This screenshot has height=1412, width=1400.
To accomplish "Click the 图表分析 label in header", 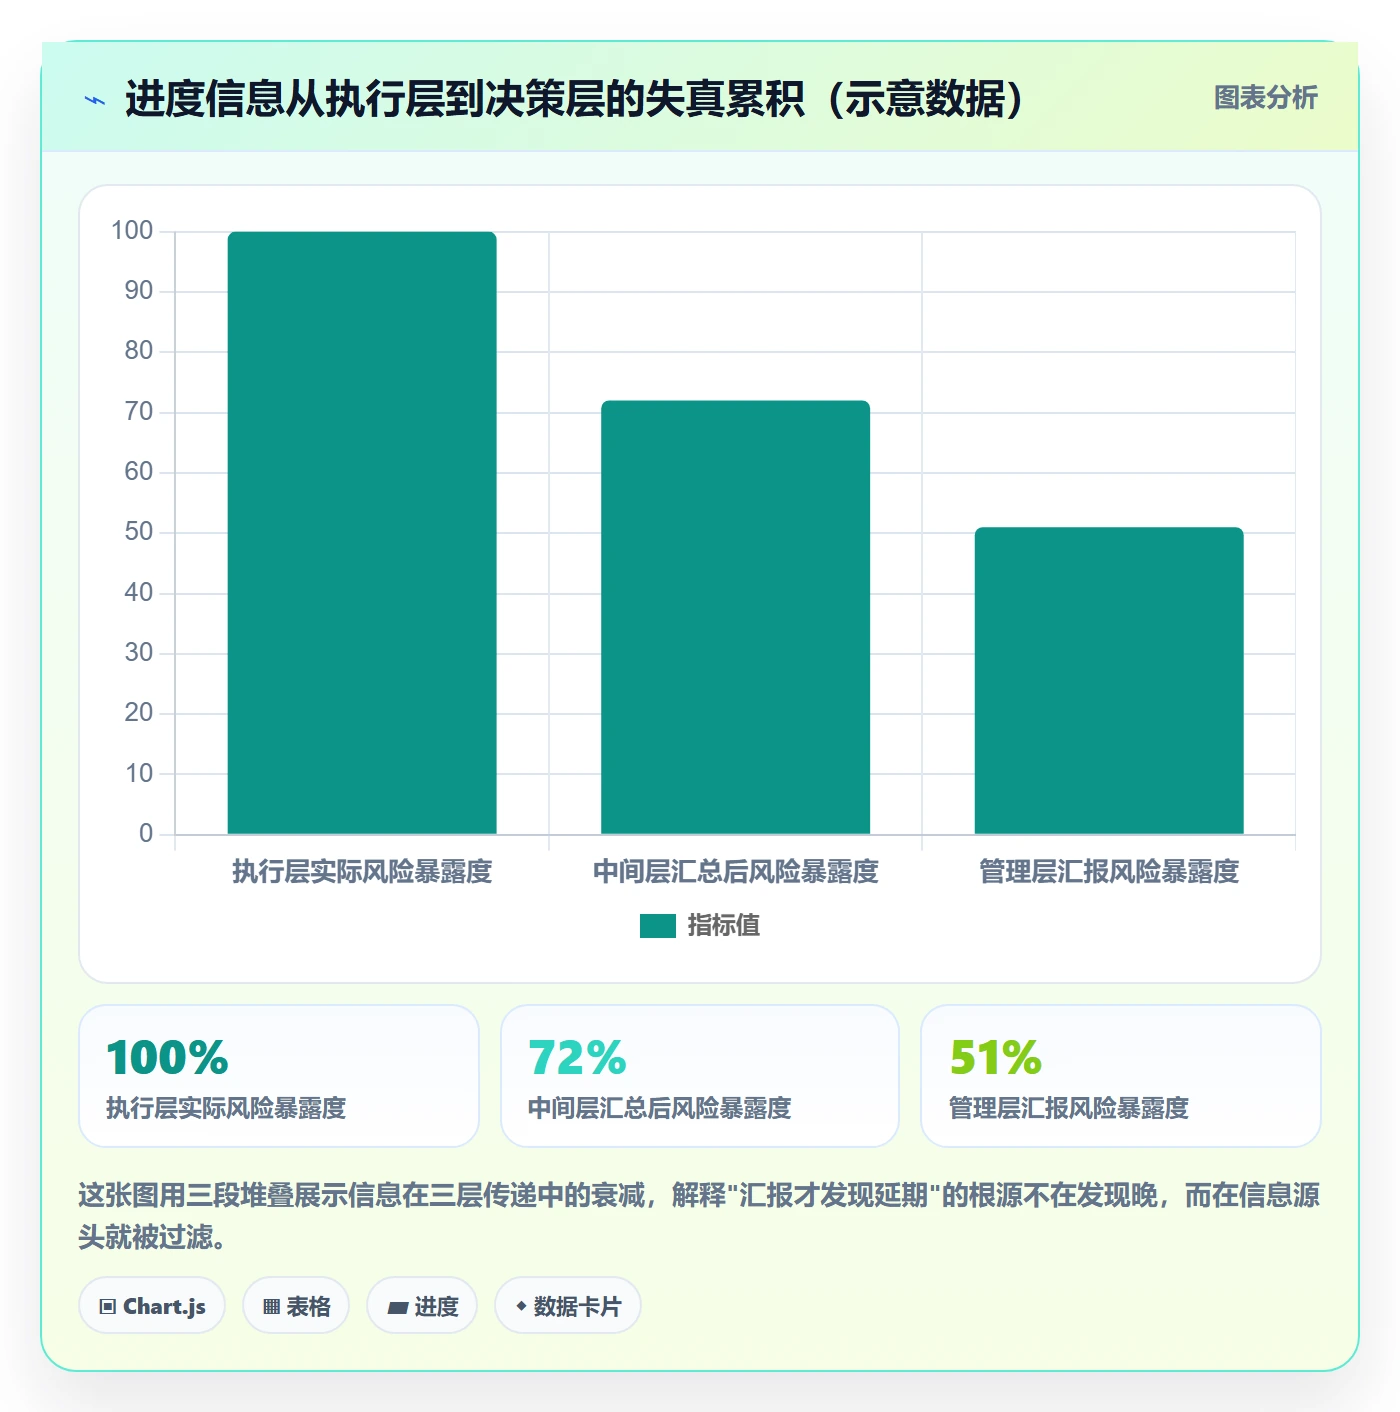I will 1265,98.
